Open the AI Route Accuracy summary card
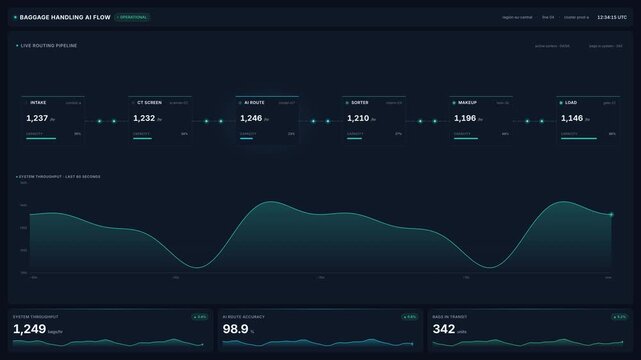 click(x=320, y=331)
